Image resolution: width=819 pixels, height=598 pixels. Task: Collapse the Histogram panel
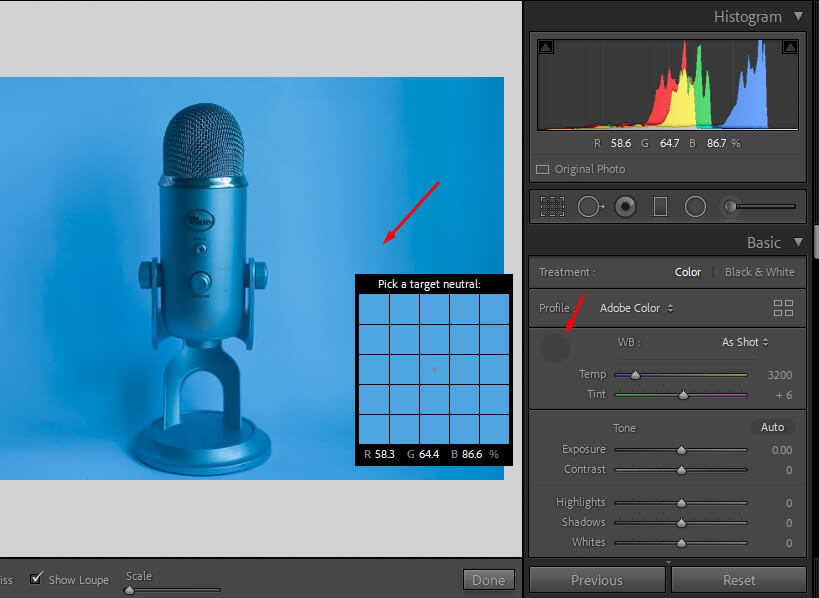[798, 16]
